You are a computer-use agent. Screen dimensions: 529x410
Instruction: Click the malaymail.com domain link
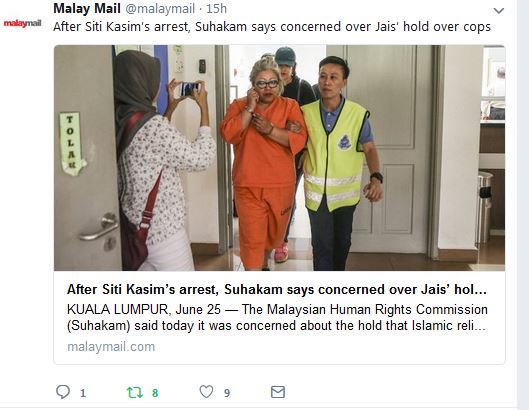click(x=111, y=347)
